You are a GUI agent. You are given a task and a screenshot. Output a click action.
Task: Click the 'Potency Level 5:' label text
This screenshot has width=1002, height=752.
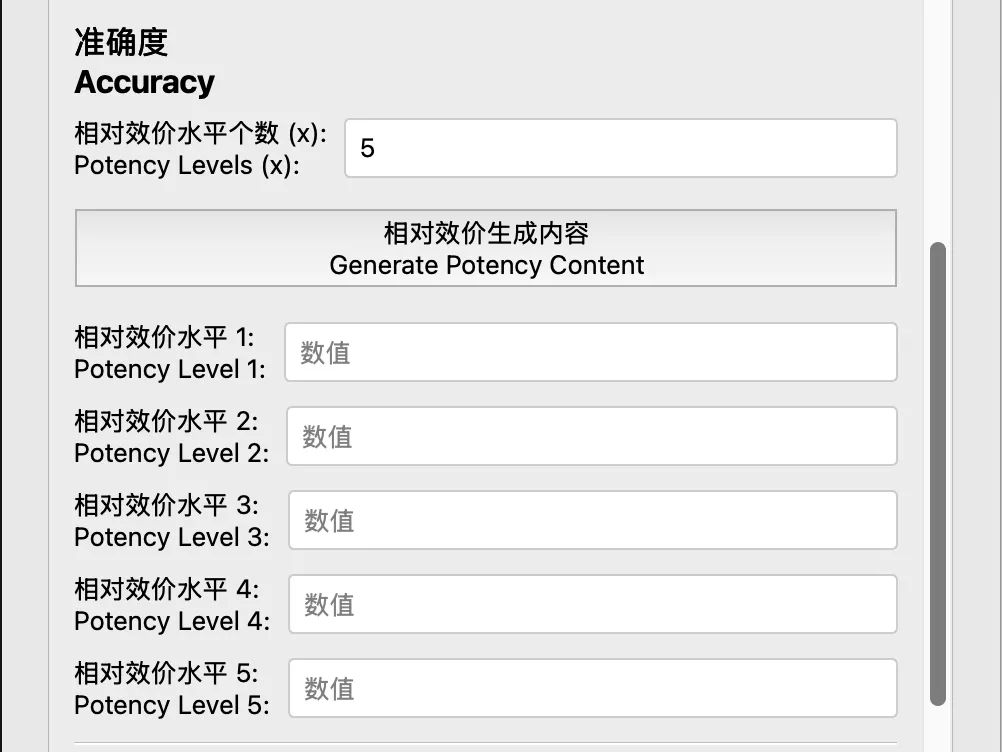[x=171, y=705]
